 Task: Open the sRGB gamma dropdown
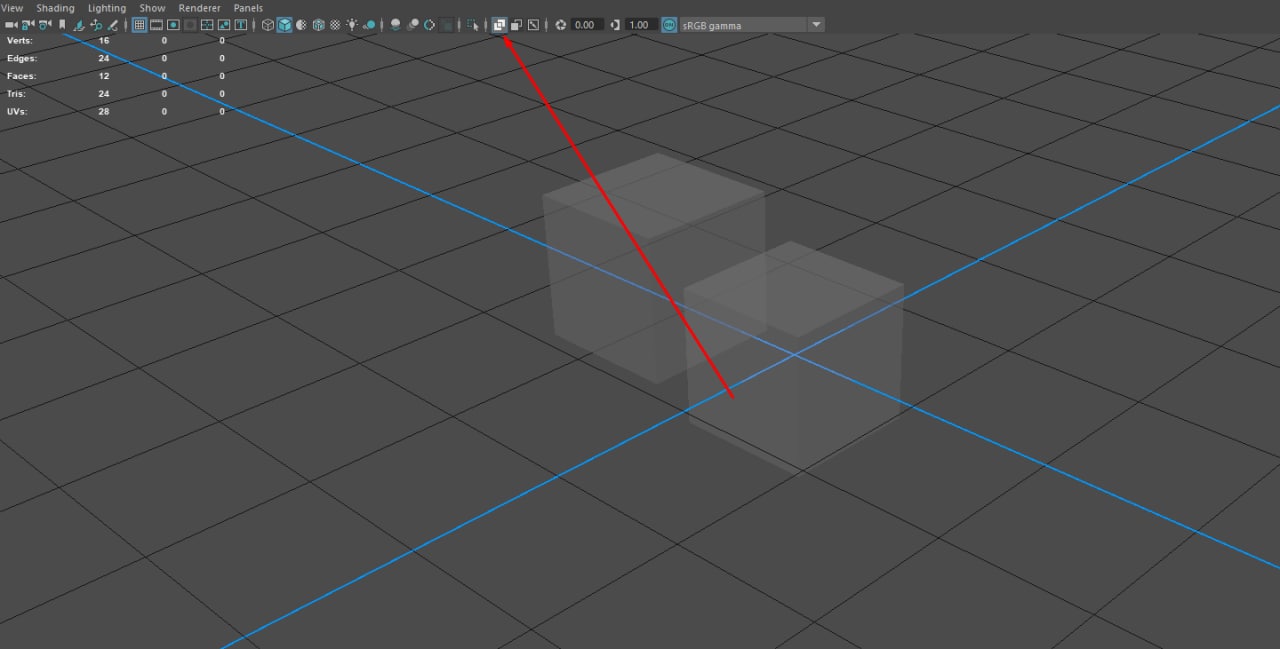coord(753,25)
